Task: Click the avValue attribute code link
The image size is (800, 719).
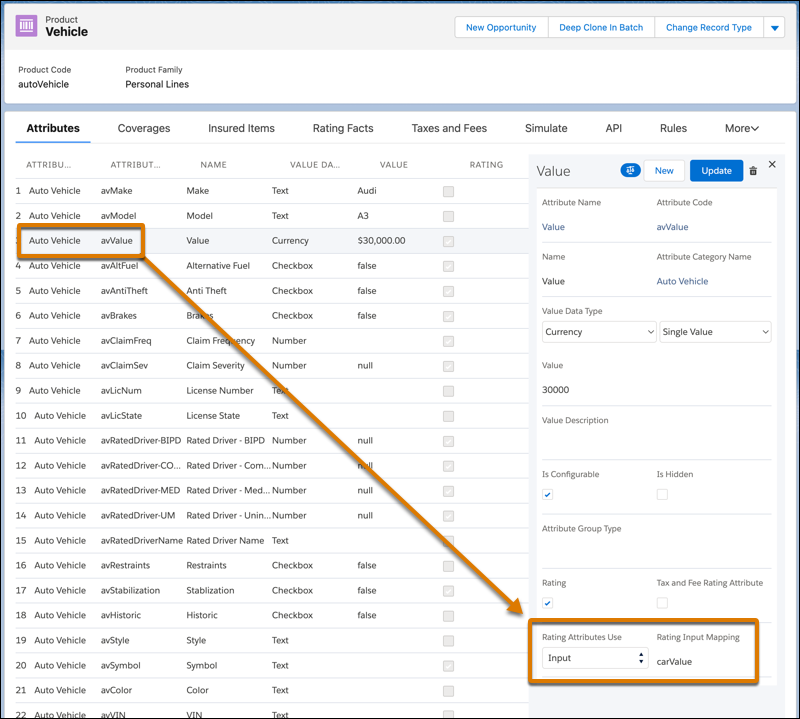Action: pyautogui.click(x=672, y=227)
